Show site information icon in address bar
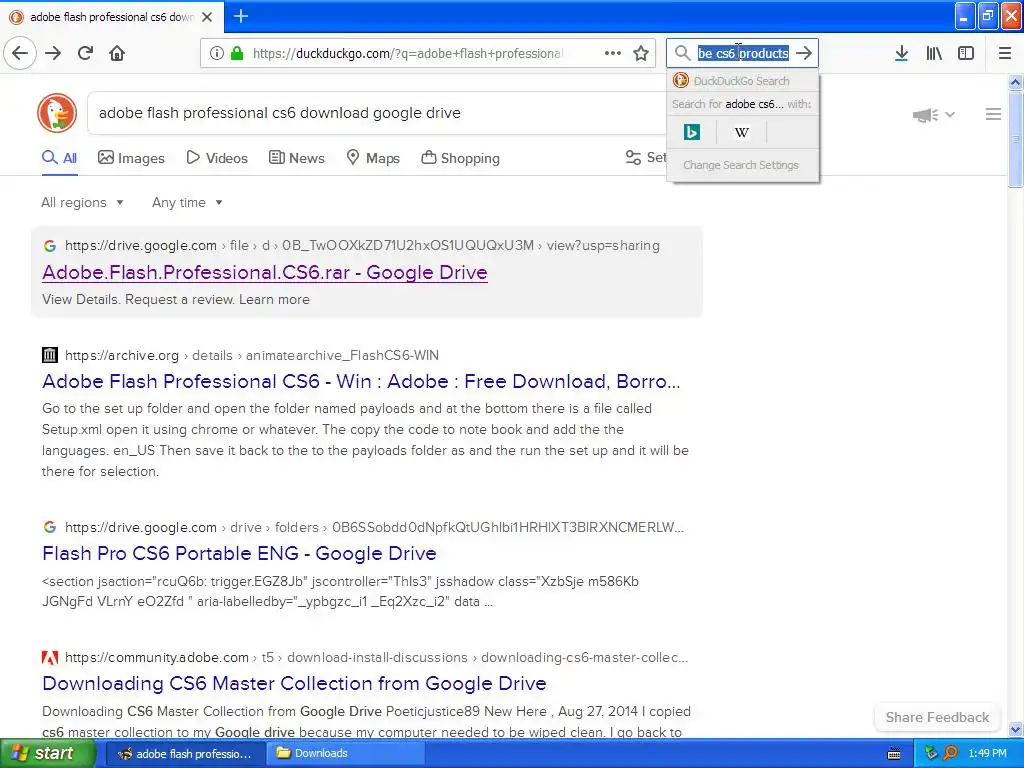Screen dimensions: 1024x768 (x=216, y=53)
